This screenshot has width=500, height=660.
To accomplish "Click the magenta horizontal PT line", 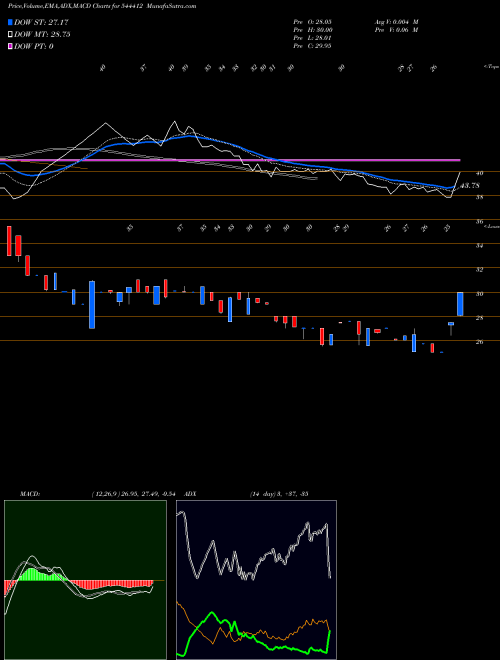I will tap(230, 160).
